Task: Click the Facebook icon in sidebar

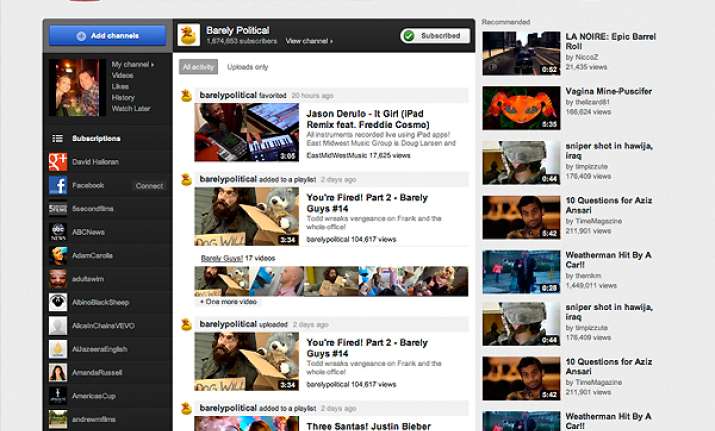Action: [58, 185]
